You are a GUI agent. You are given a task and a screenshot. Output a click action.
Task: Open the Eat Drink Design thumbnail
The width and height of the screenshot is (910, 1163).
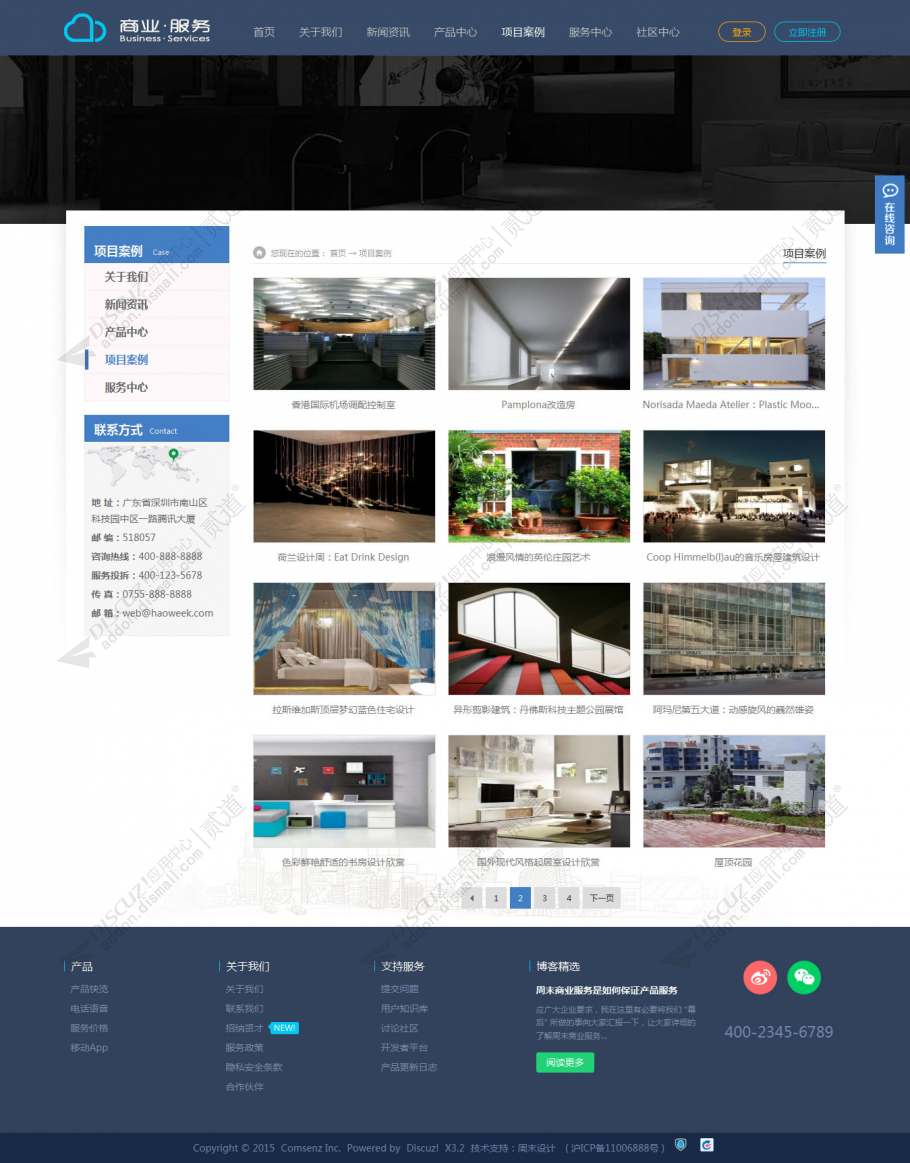pos(344,487)
